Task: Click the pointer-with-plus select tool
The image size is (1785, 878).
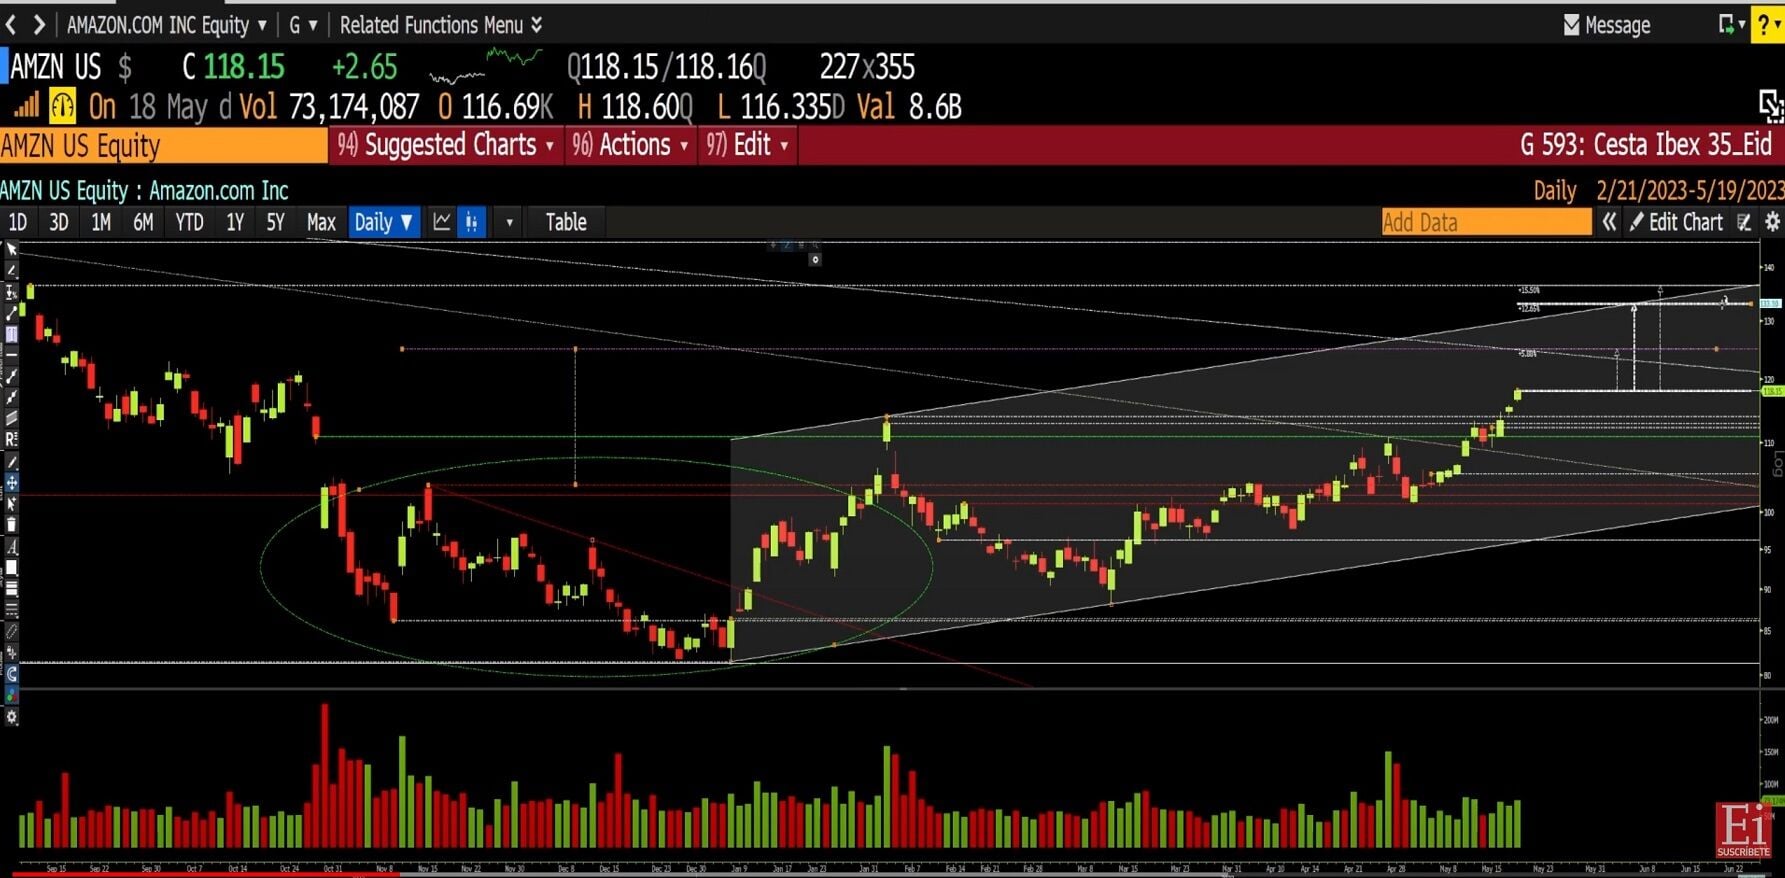Action: pyautogui.click(x=11, y=504)
